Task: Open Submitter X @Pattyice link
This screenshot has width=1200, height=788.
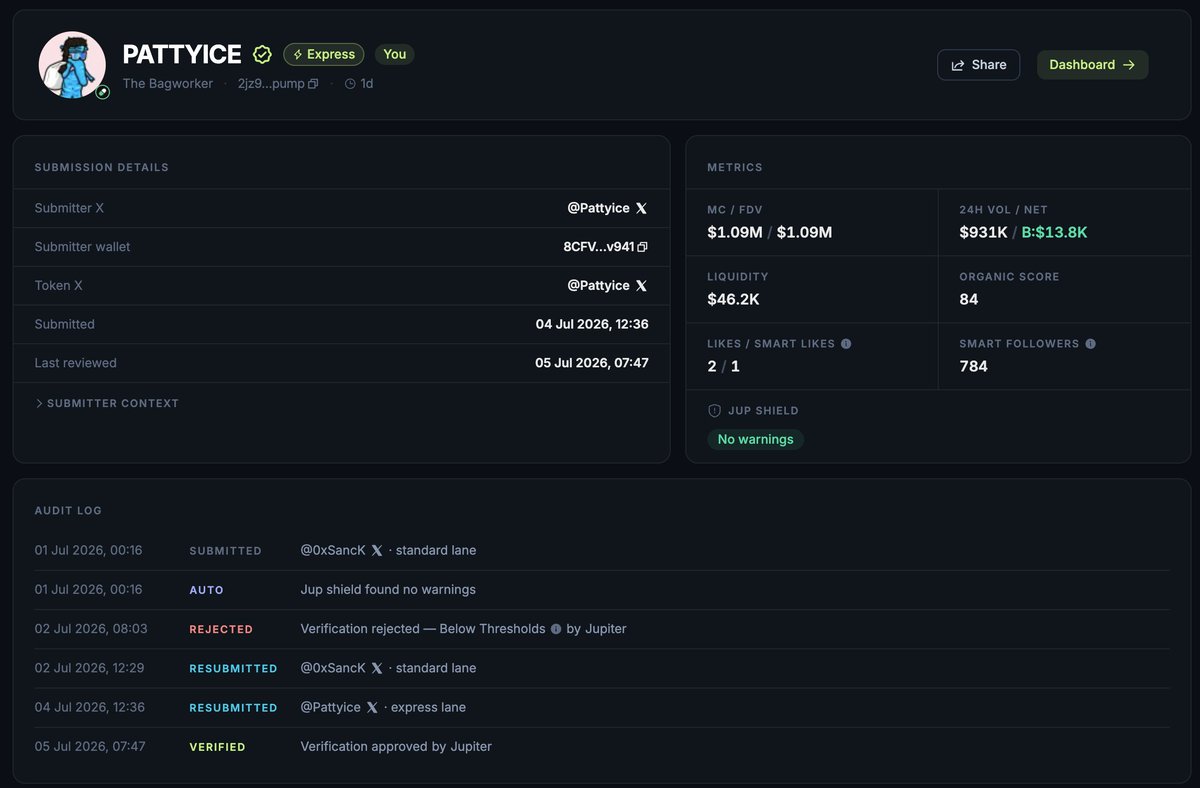Action: [x=598, y=208]
